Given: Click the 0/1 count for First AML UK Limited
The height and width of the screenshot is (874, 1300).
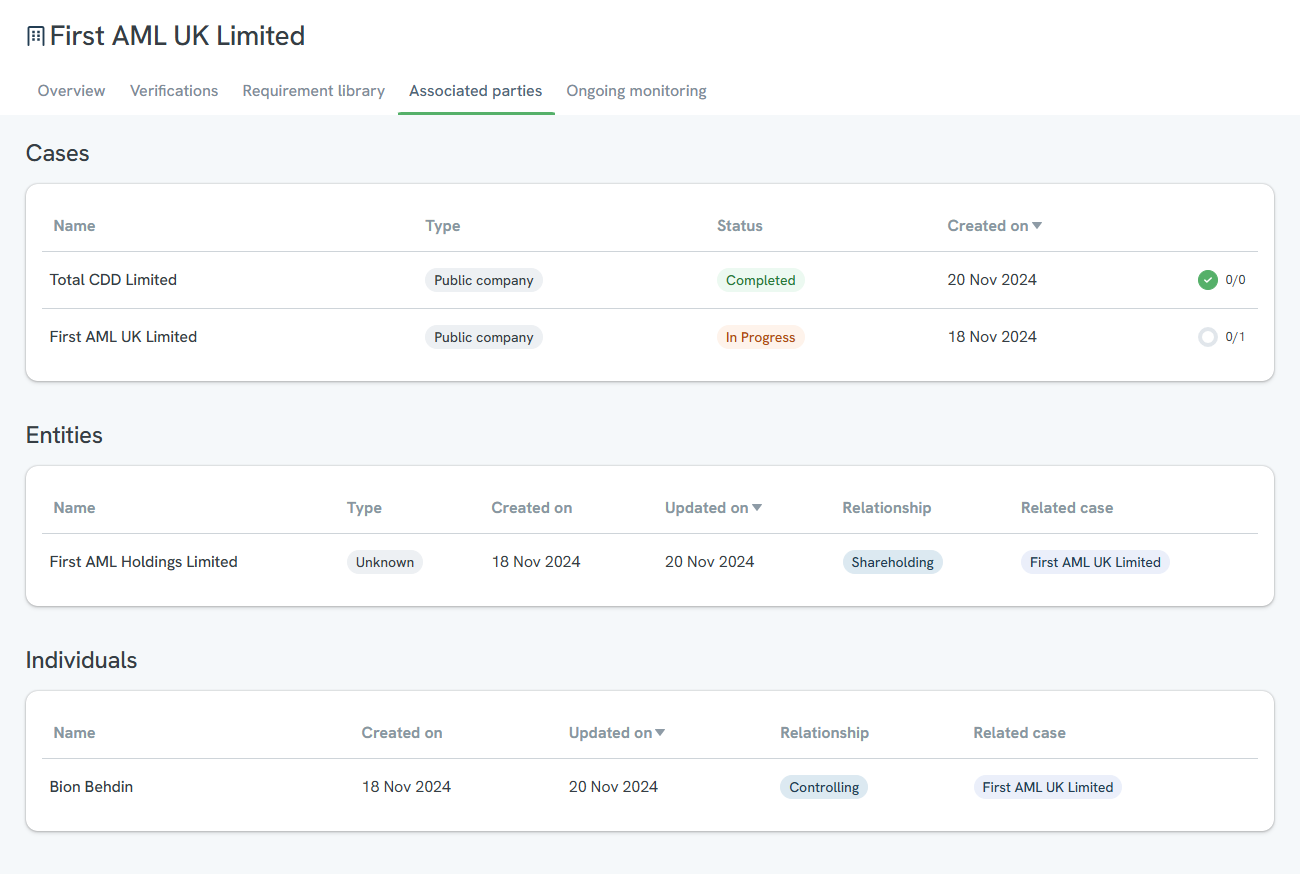Looking at the screenshot, I should (x=1235, y=337).
